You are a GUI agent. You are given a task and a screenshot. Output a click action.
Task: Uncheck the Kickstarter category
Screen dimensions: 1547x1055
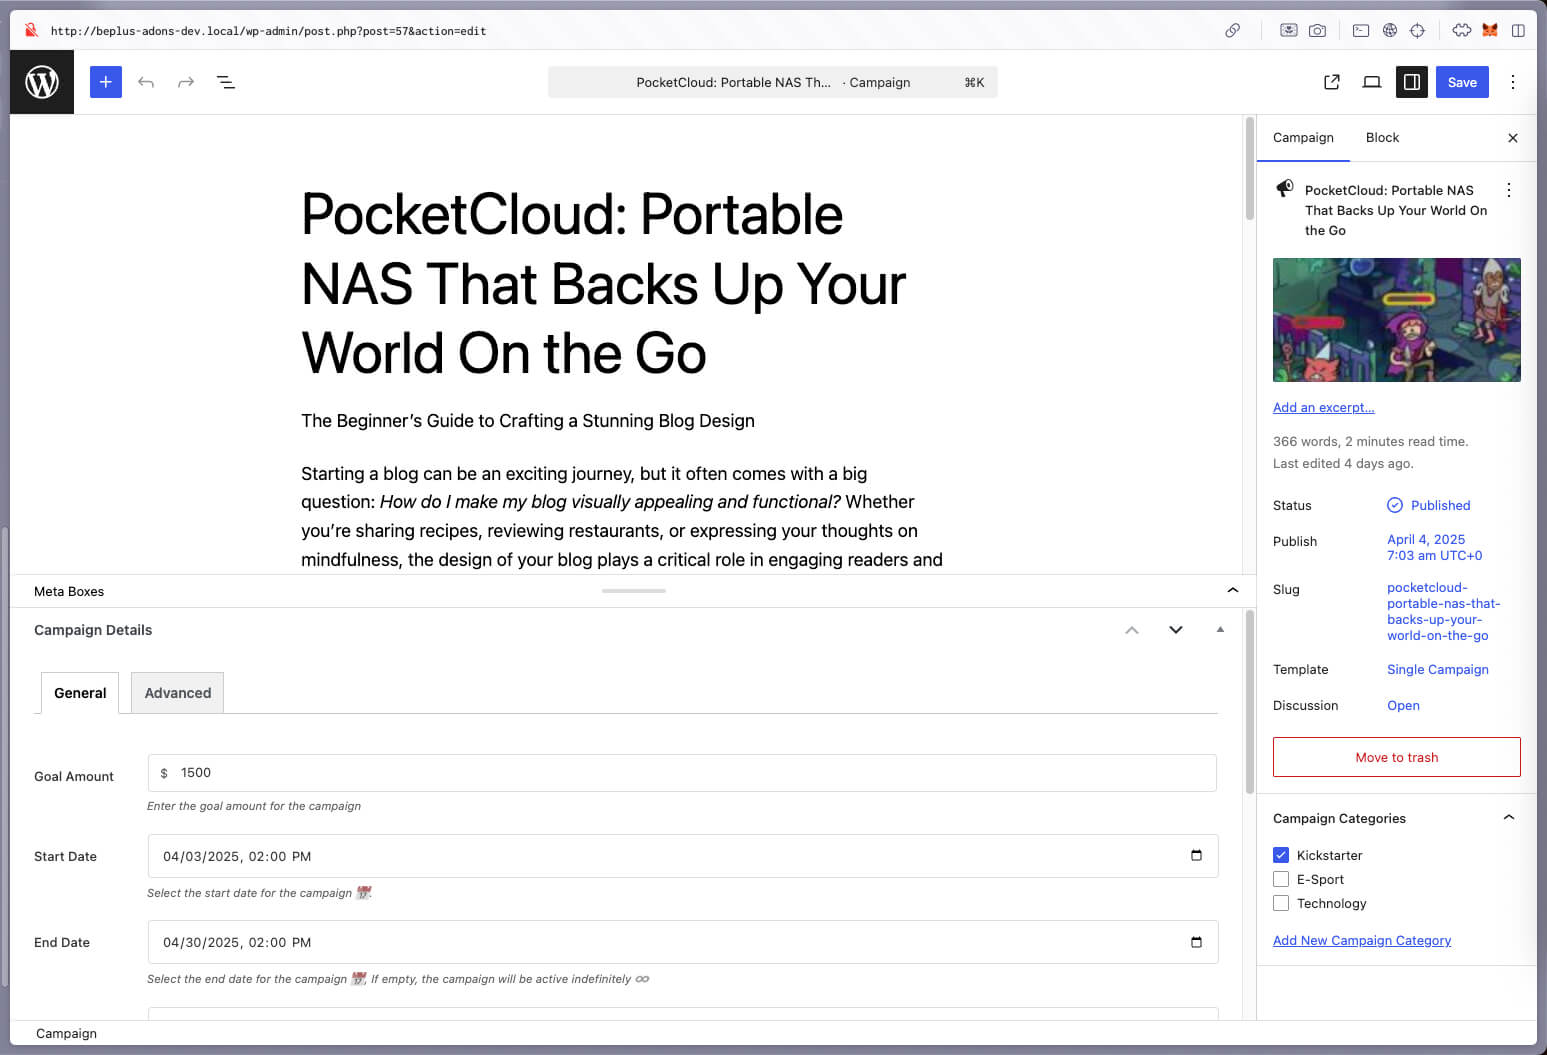point(1281,855)
